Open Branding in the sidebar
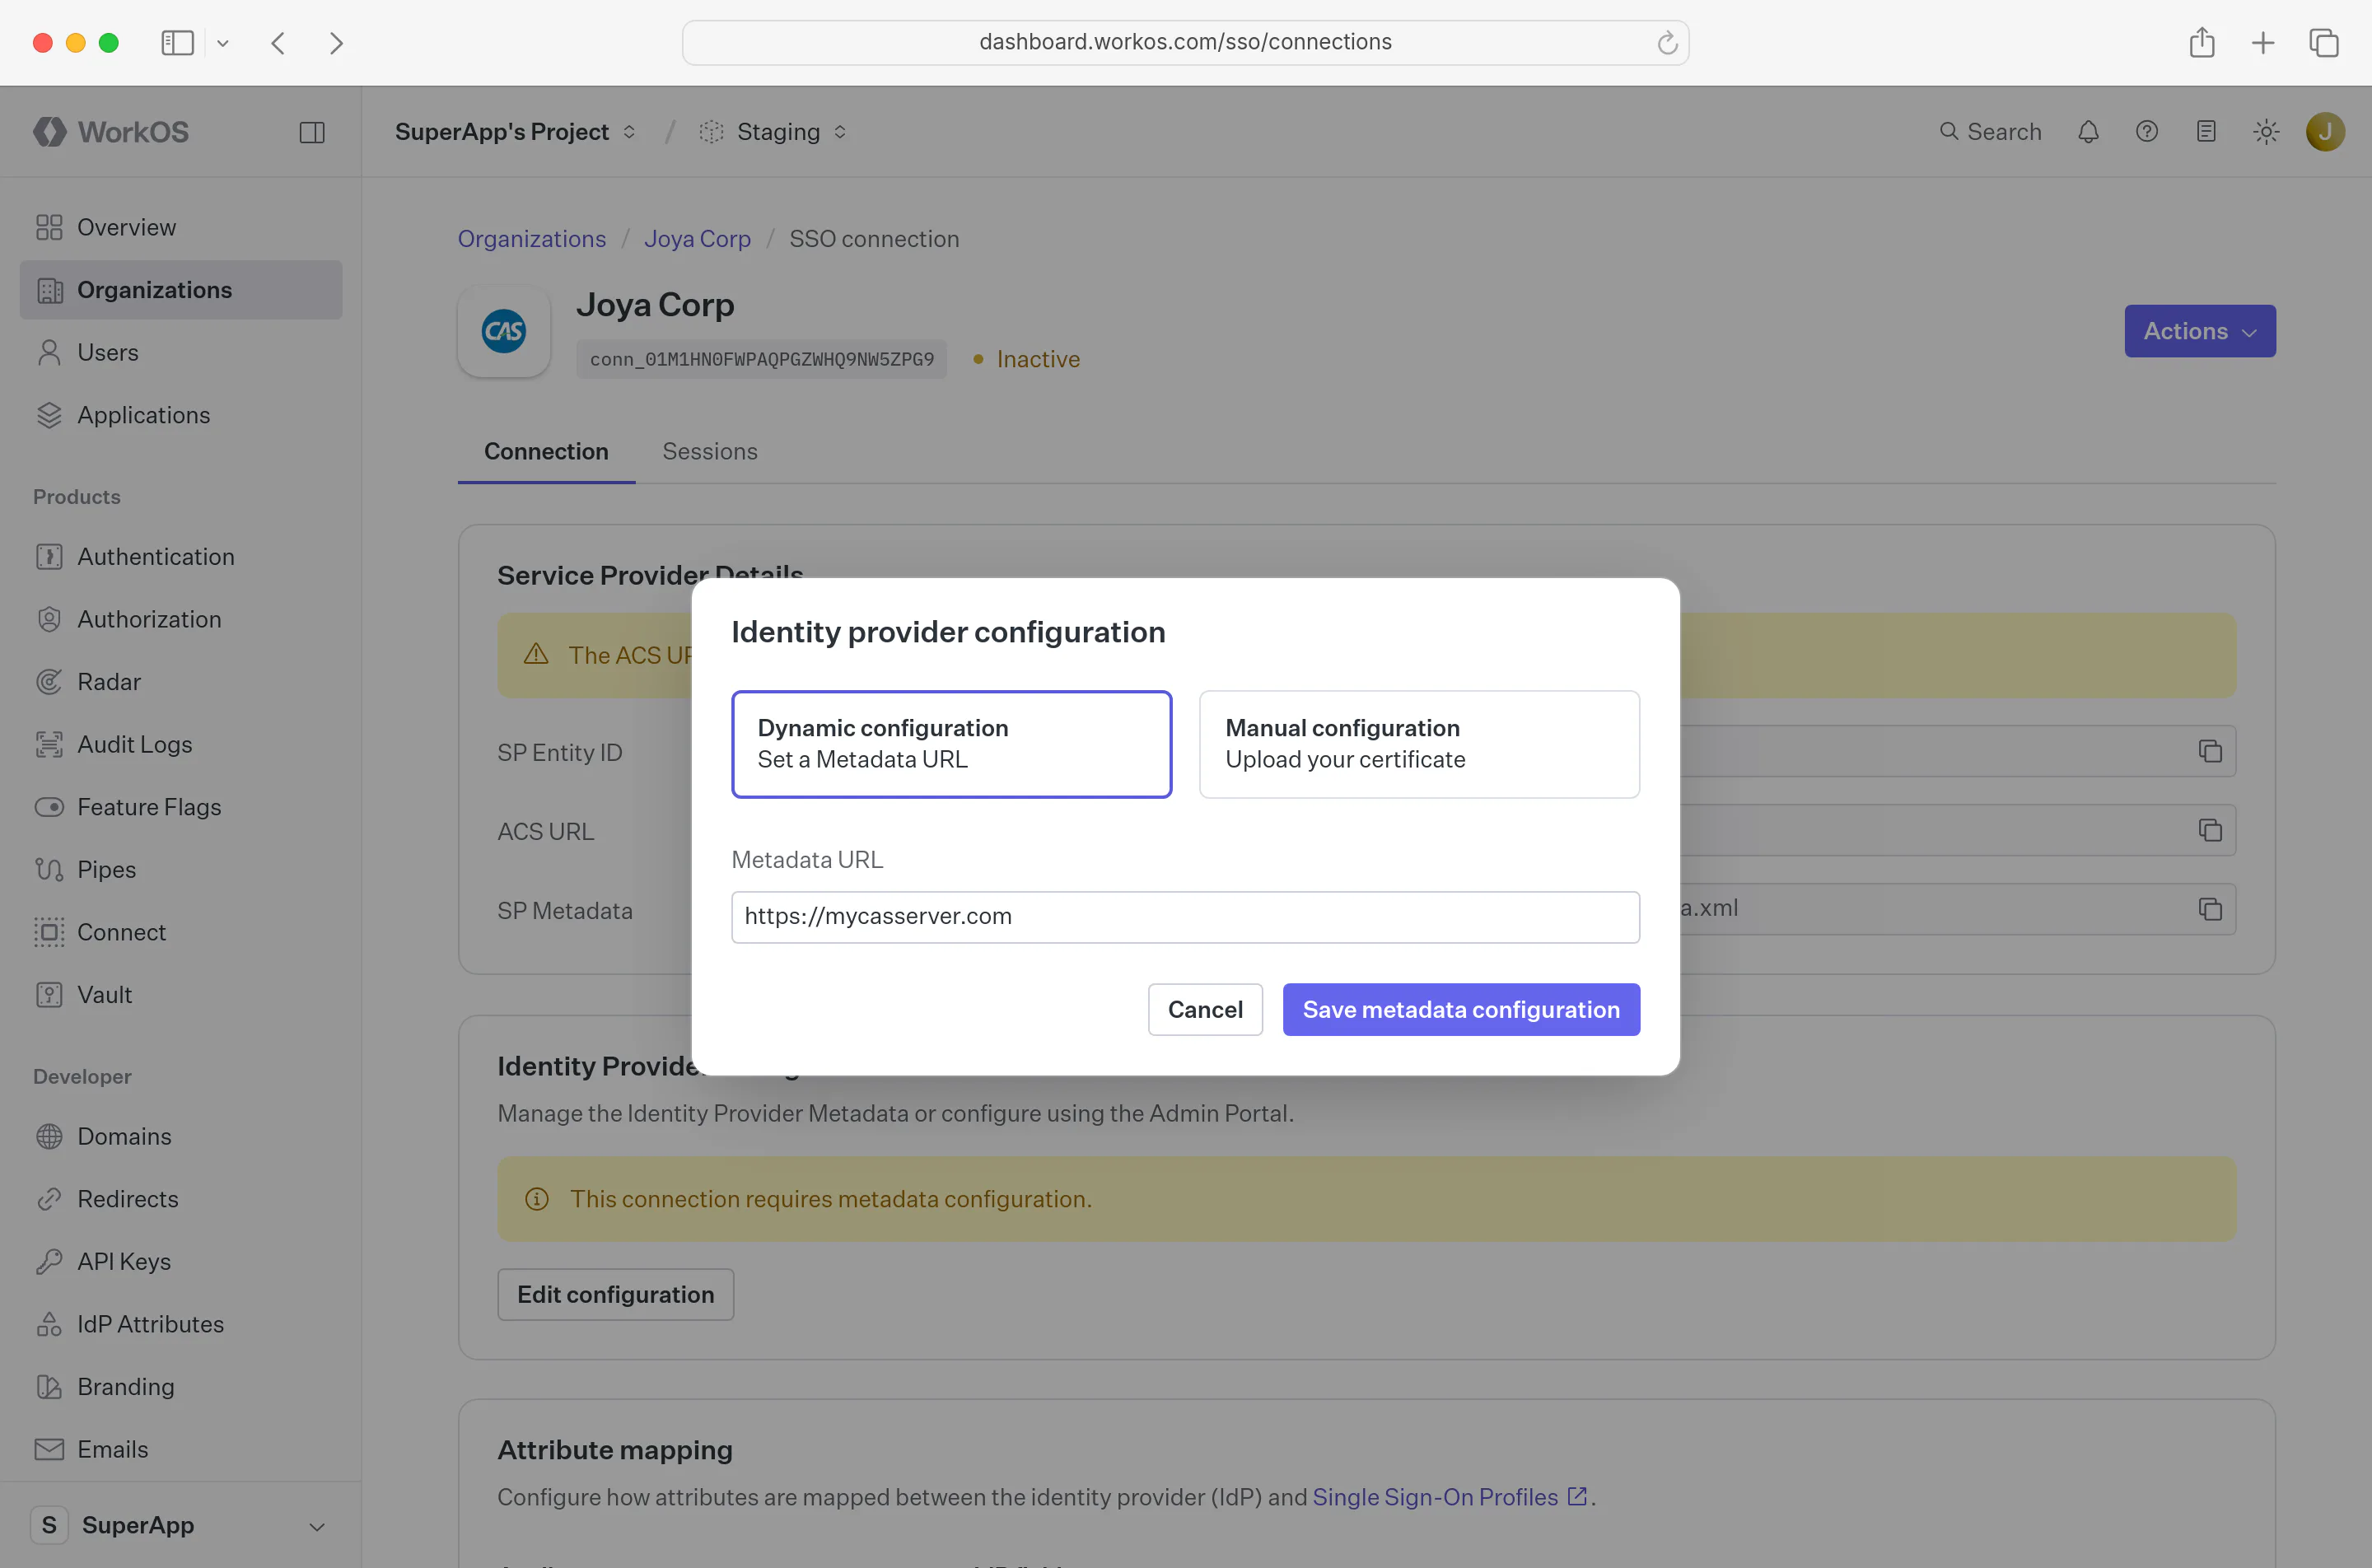This screenshot has height=1568, width=2372. [x=181, y=1387]
